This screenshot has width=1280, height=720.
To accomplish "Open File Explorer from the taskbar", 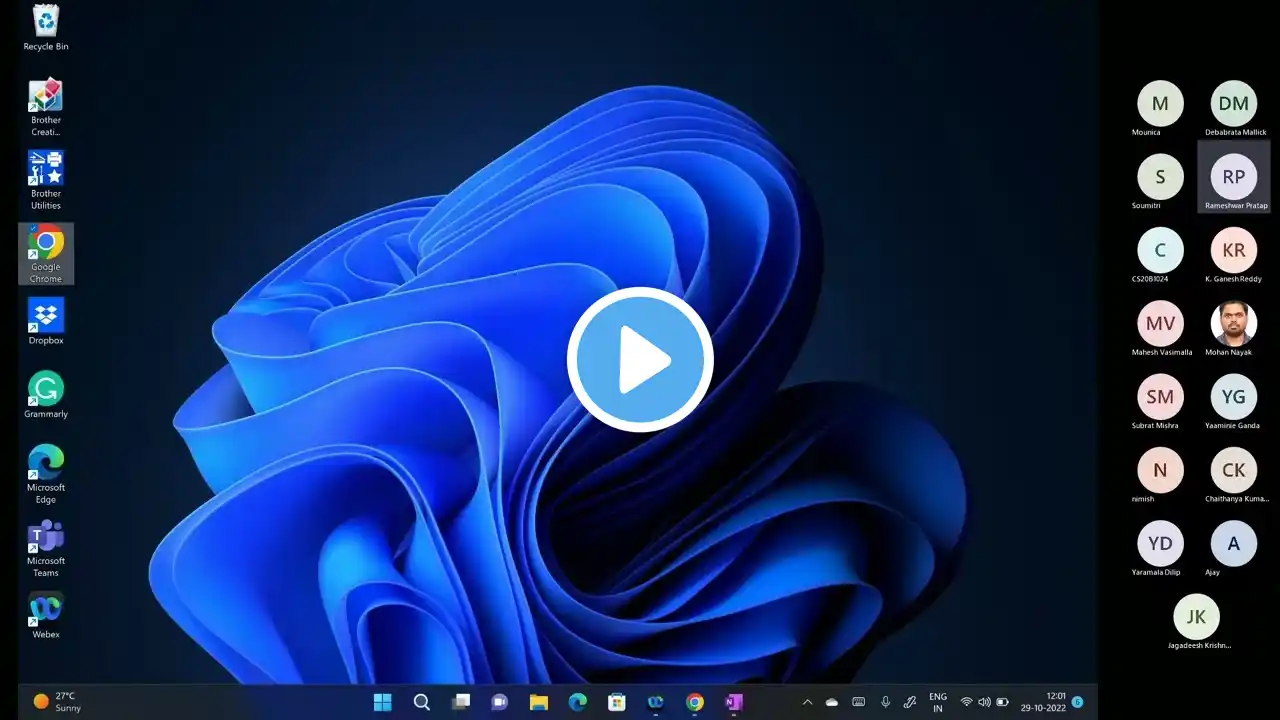I will click(539, 702).
